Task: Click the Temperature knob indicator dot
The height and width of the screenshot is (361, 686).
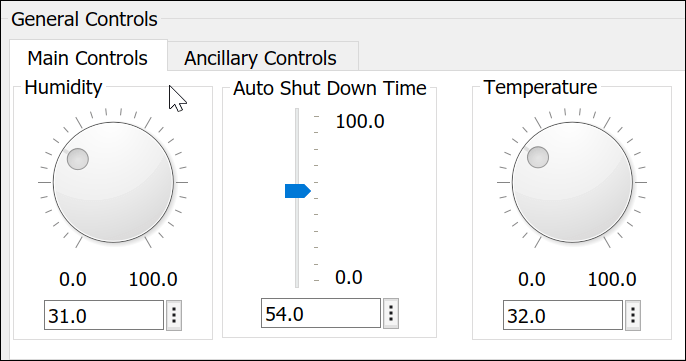Action: (x=538, y=157)
